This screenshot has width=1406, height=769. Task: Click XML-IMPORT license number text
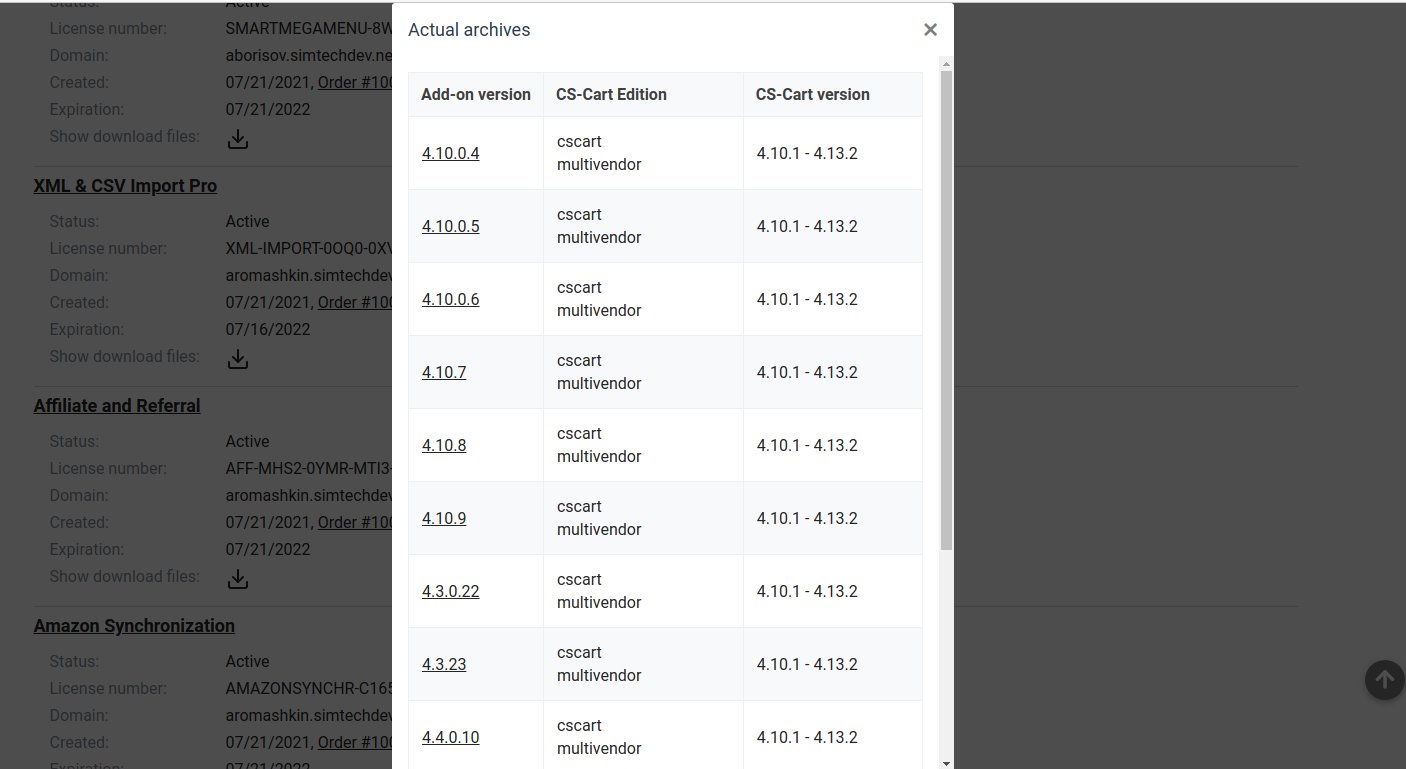point(309,248)
